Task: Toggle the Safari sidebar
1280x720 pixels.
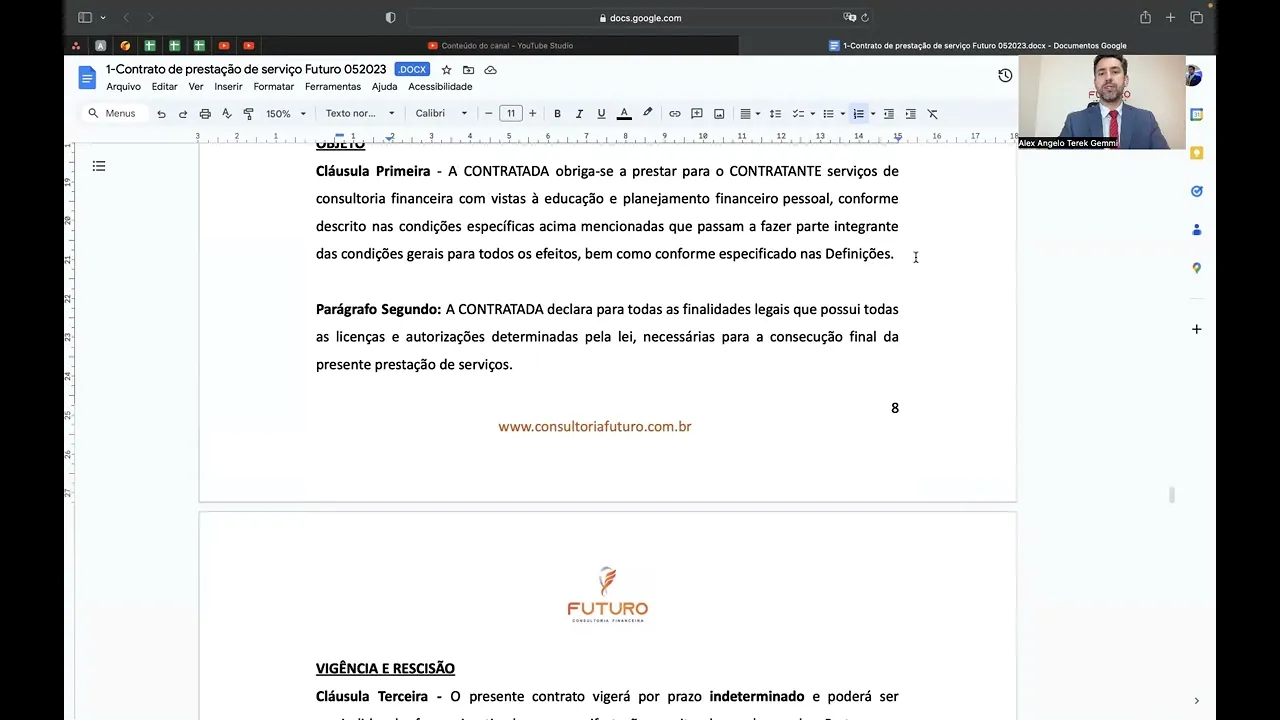Action: click(x=85, y=17)
